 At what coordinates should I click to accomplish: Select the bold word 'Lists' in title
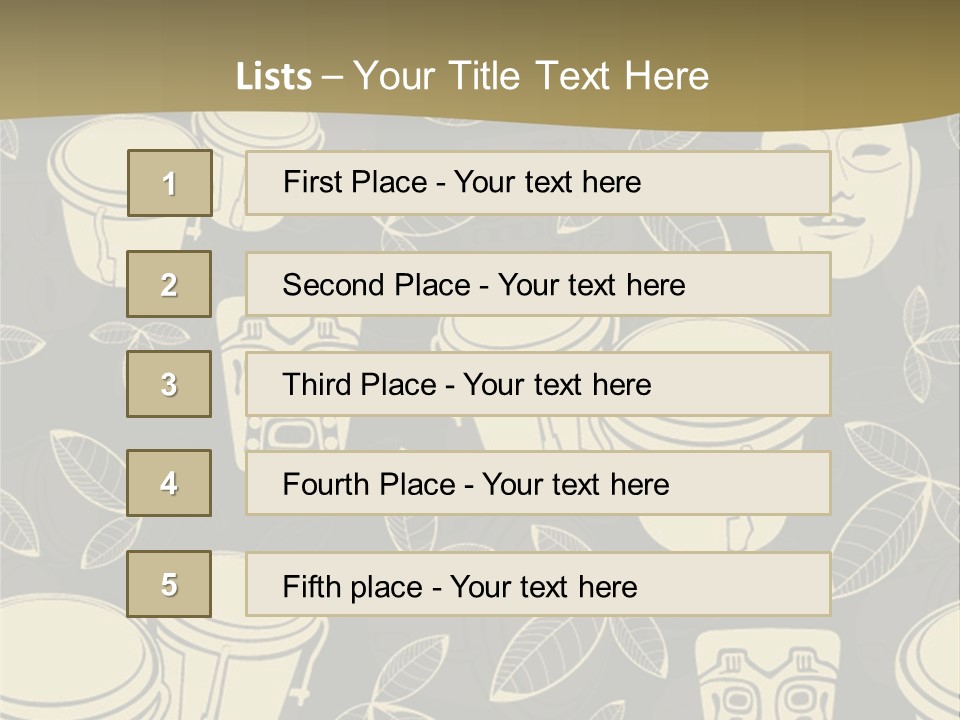click(x=274, y=77)
